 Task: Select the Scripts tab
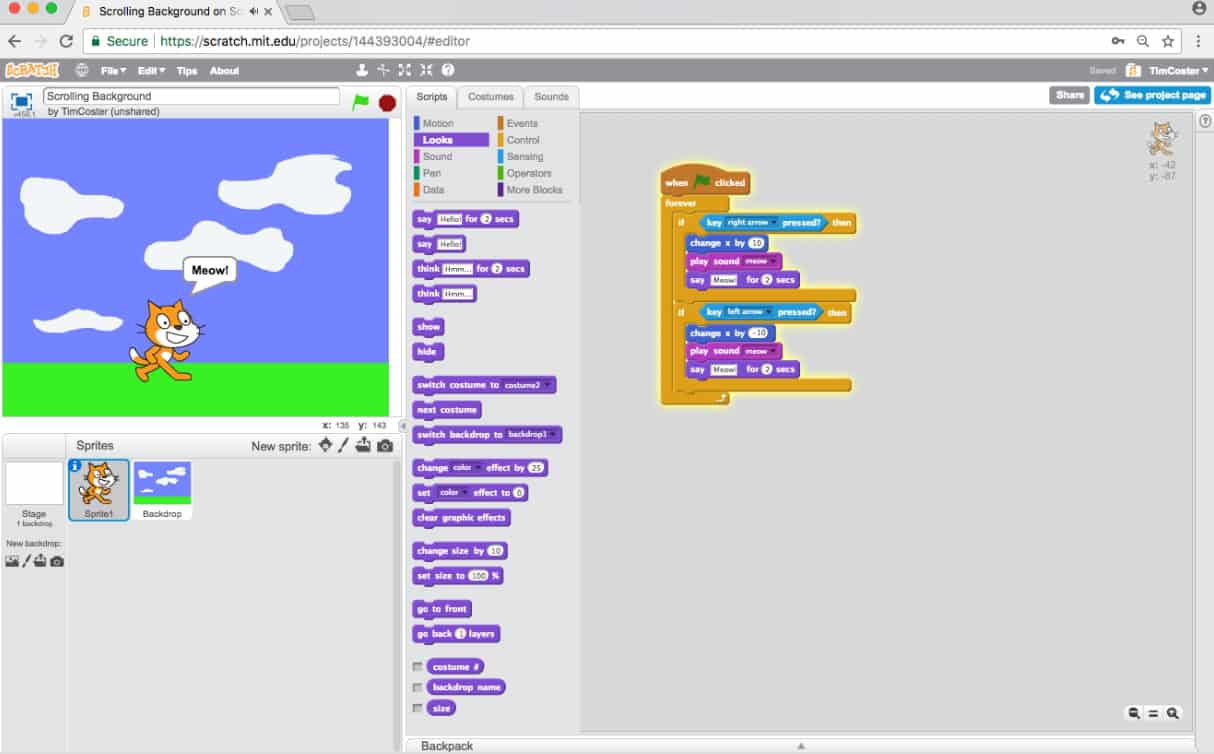tap(432, 97)
